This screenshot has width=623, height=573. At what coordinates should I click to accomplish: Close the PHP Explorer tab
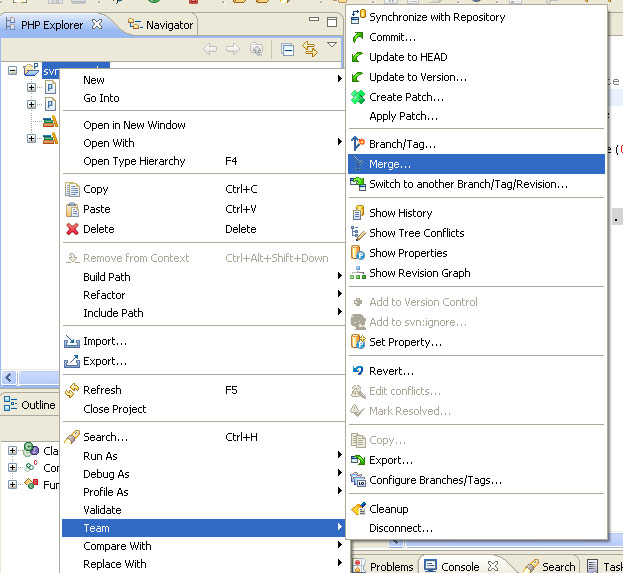coord(97,24)
